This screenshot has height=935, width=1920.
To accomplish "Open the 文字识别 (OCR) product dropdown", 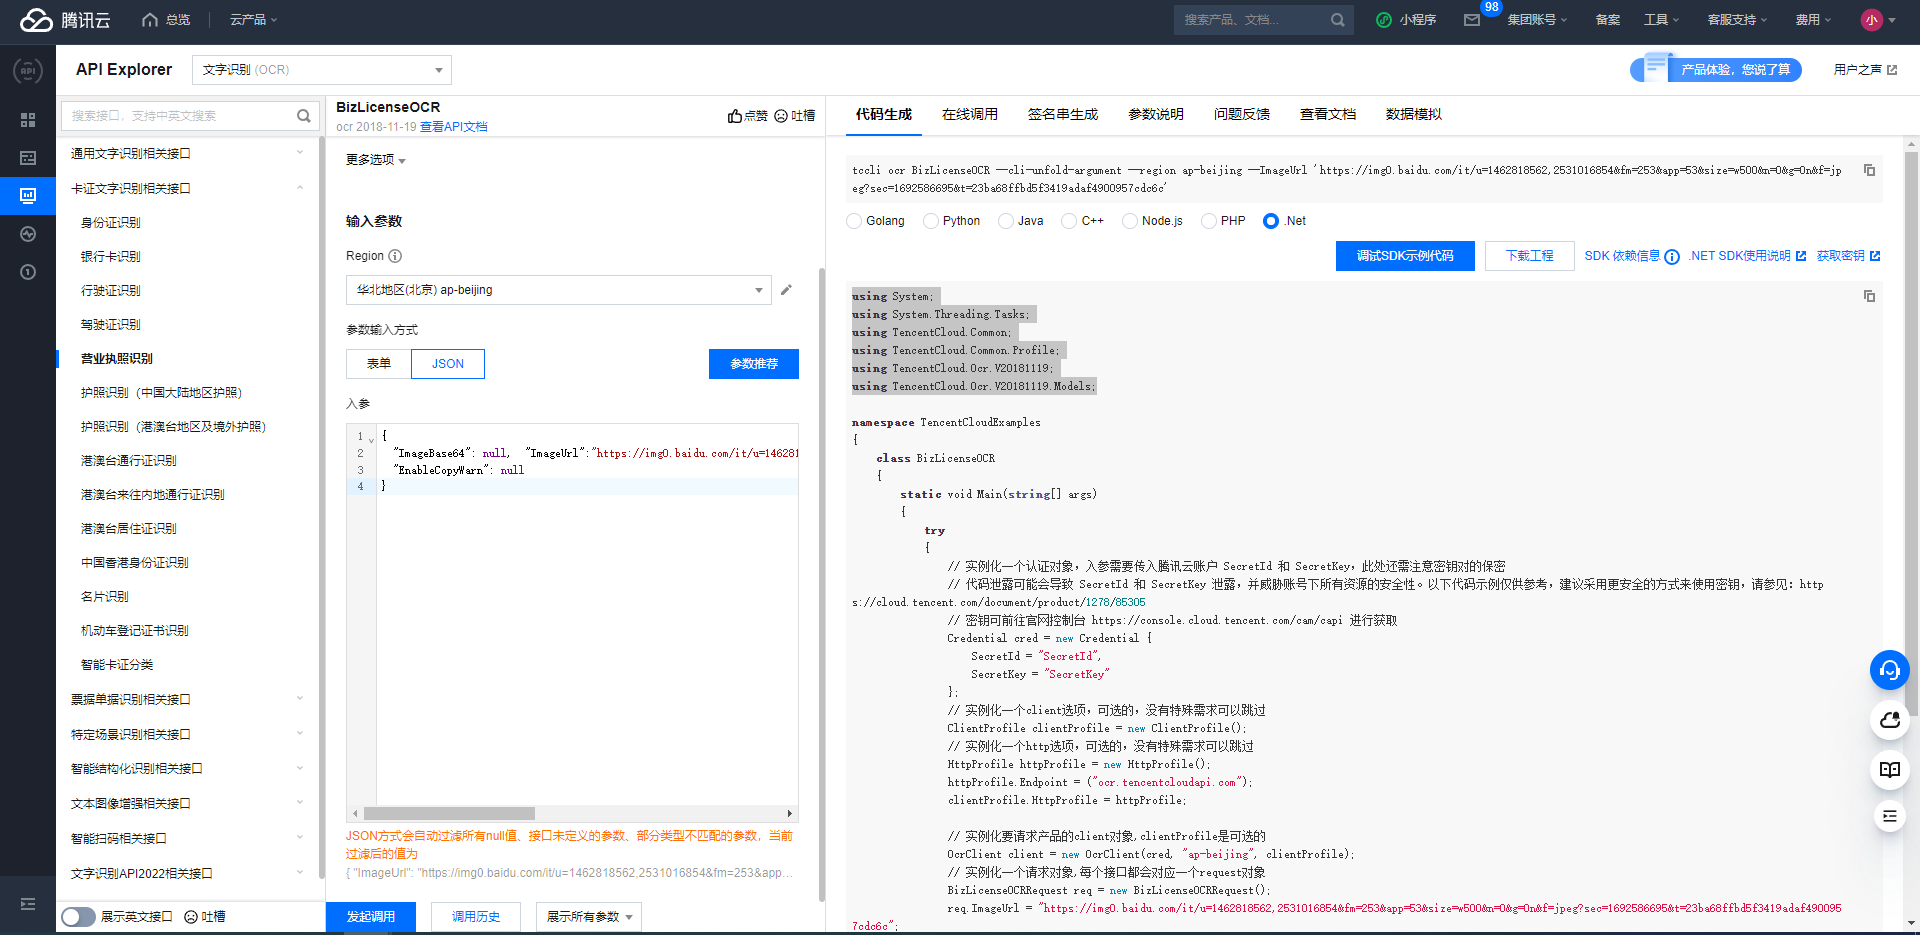I will [x=322, y=70].
